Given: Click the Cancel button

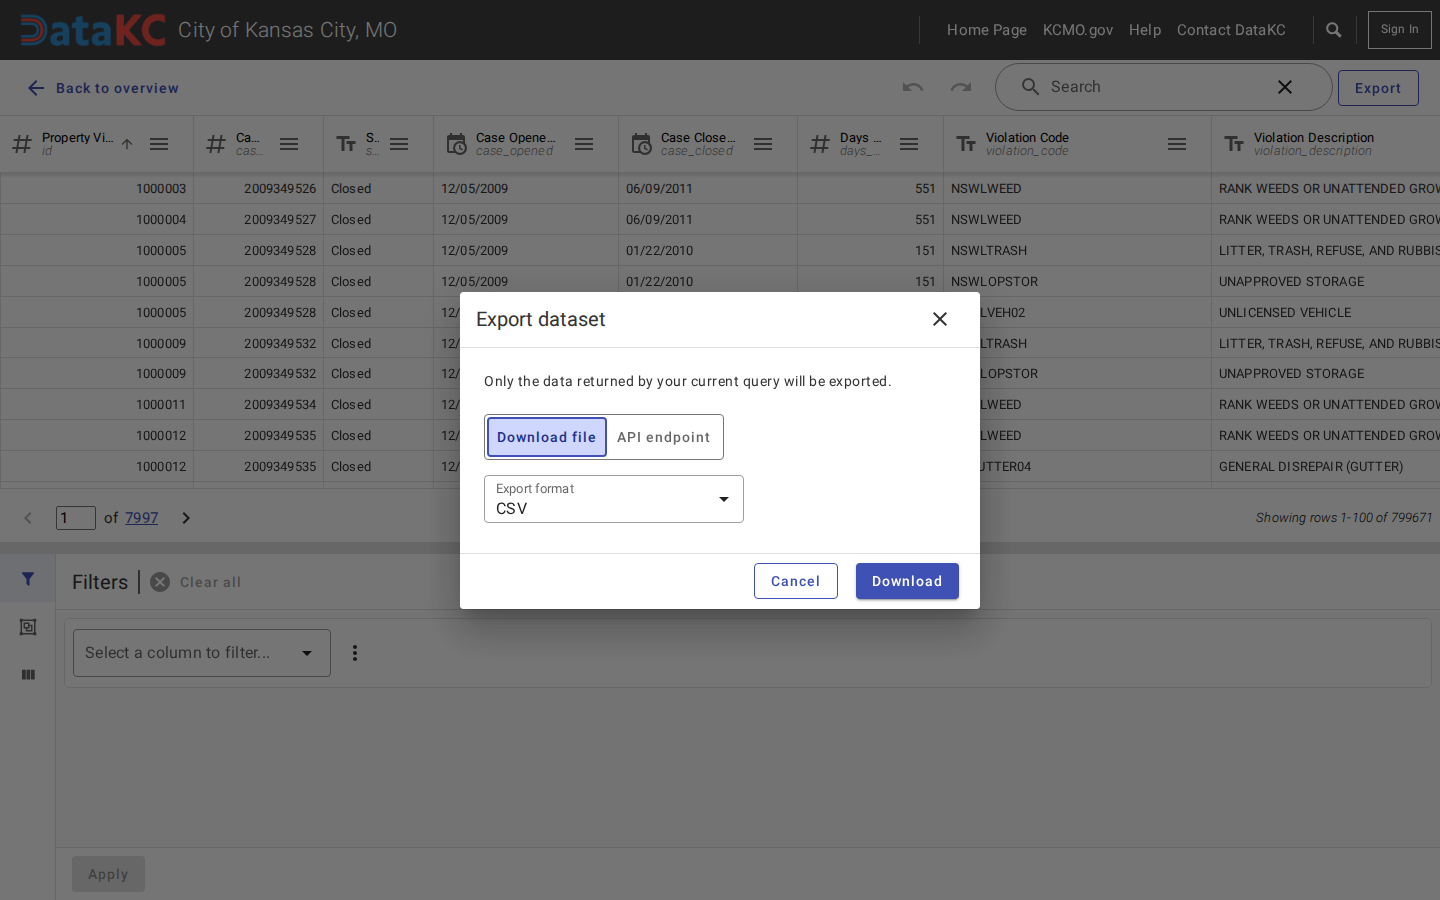Looking at the screenshot, I should (796, 581).
